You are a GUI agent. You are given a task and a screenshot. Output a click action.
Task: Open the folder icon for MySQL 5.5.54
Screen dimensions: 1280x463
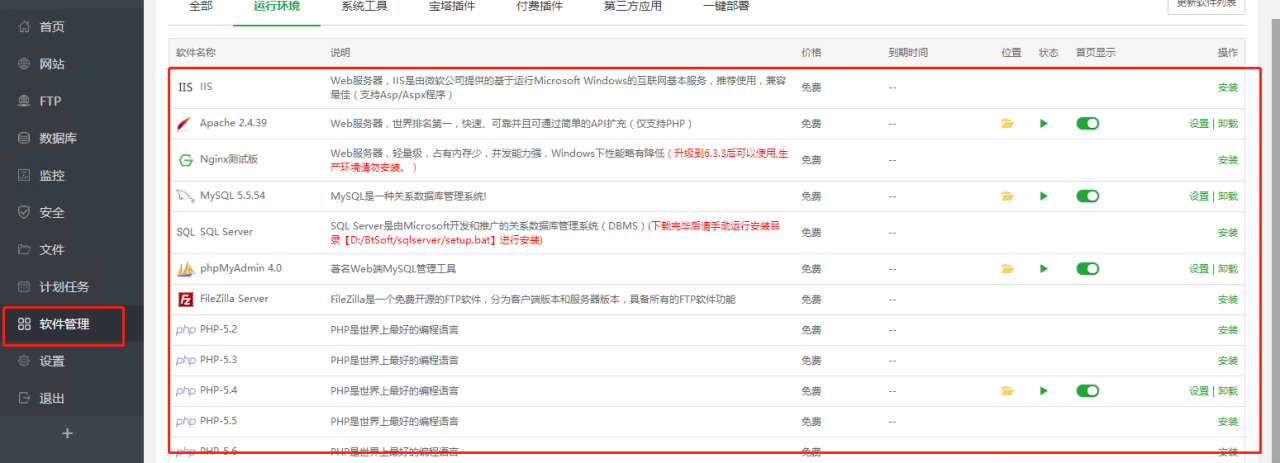(x=1007, y=196)
